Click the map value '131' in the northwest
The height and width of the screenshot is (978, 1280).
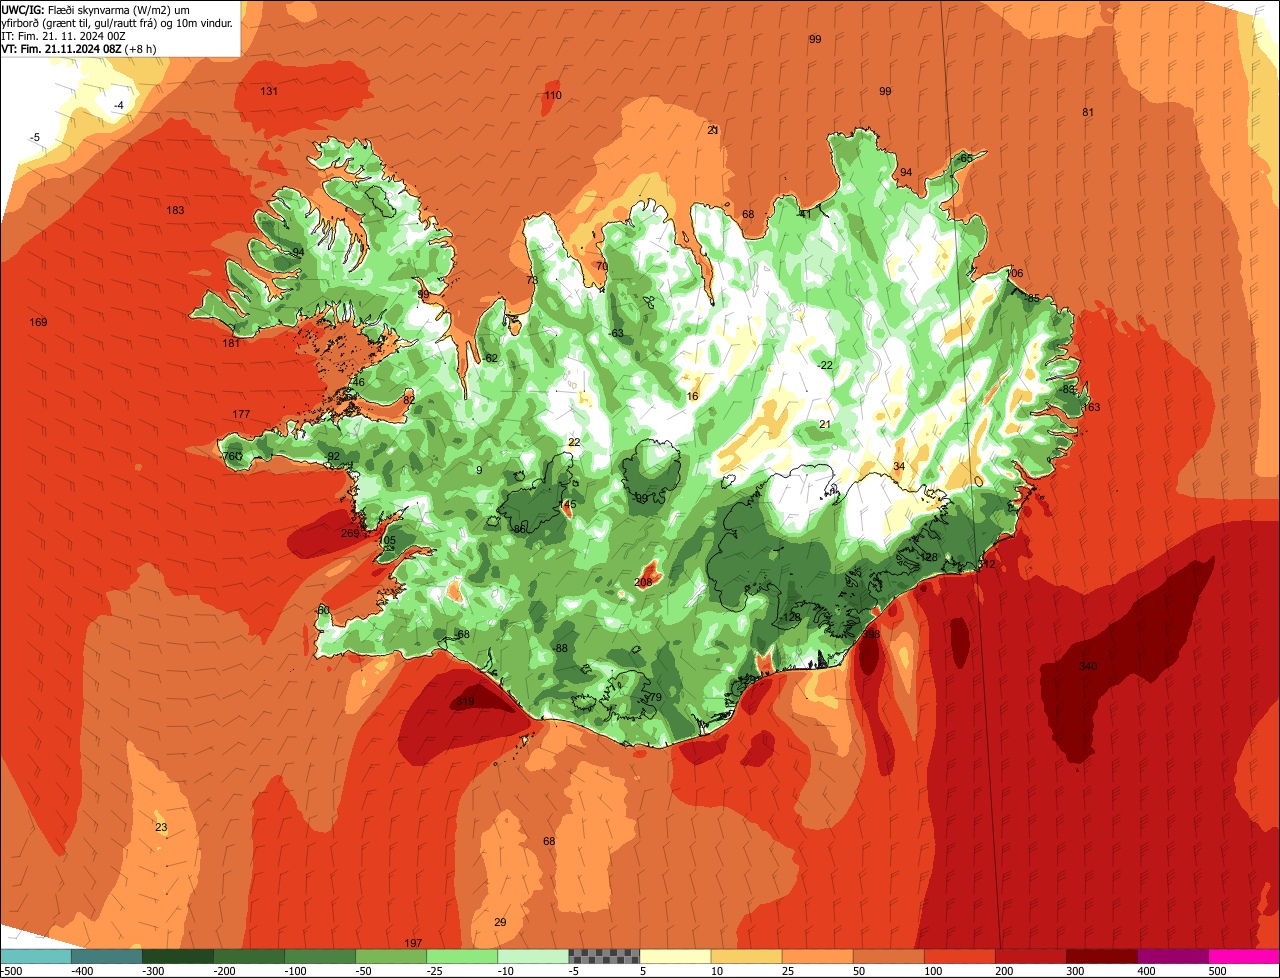269,91
